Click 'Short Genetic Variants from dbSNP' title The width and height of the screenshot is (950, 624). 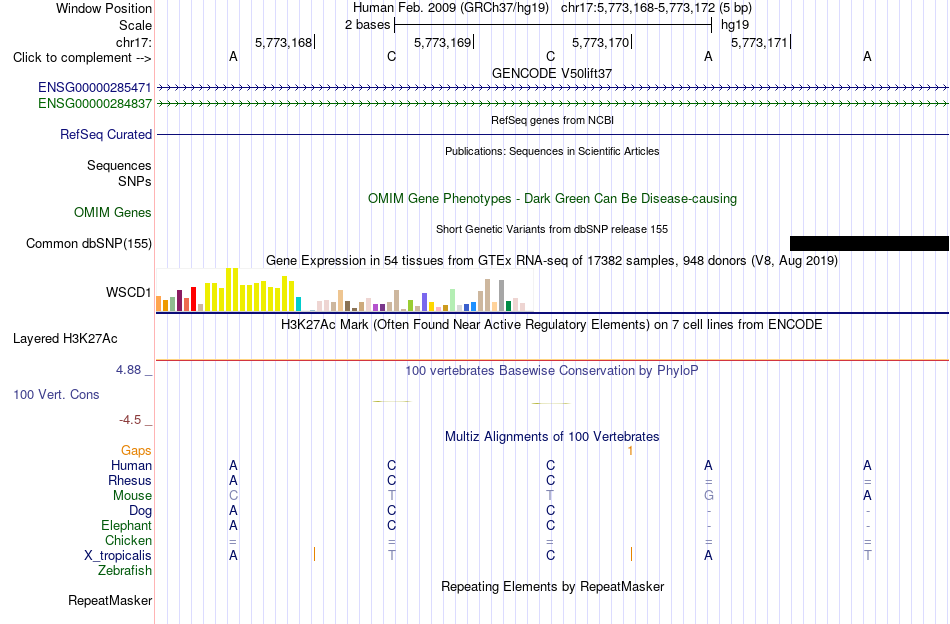552,229
